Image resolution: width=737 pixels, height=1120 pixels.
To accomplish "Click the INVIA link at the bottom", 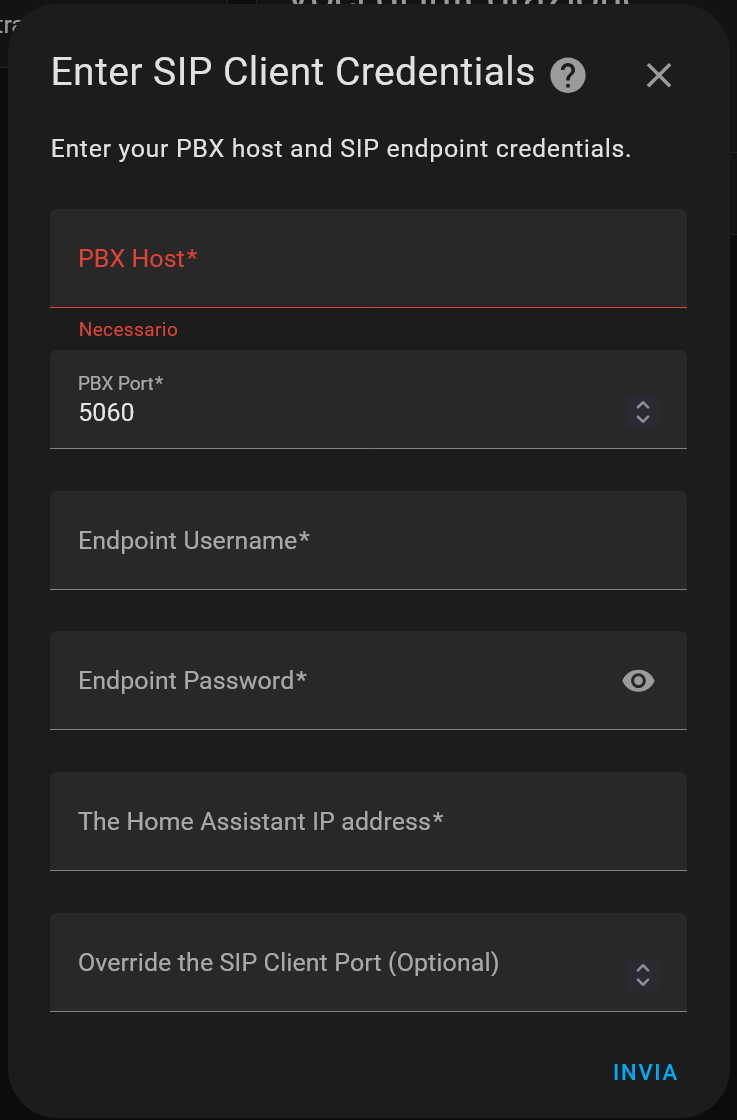I will coord(645,1072).
